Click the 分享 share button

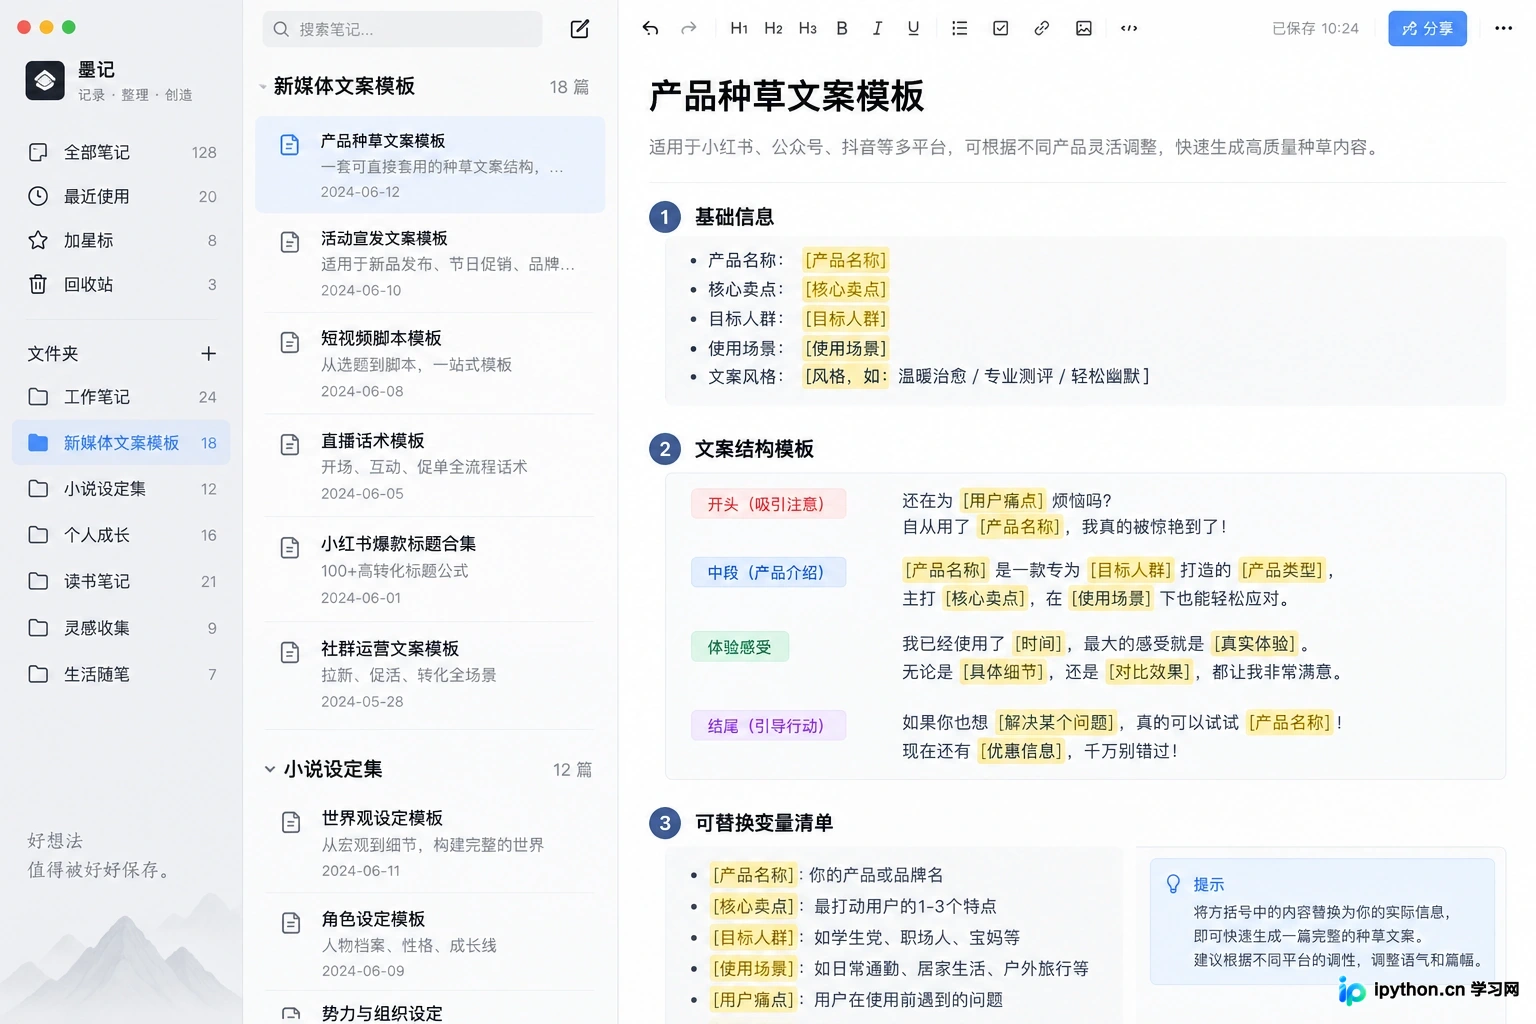(1427, 28)
